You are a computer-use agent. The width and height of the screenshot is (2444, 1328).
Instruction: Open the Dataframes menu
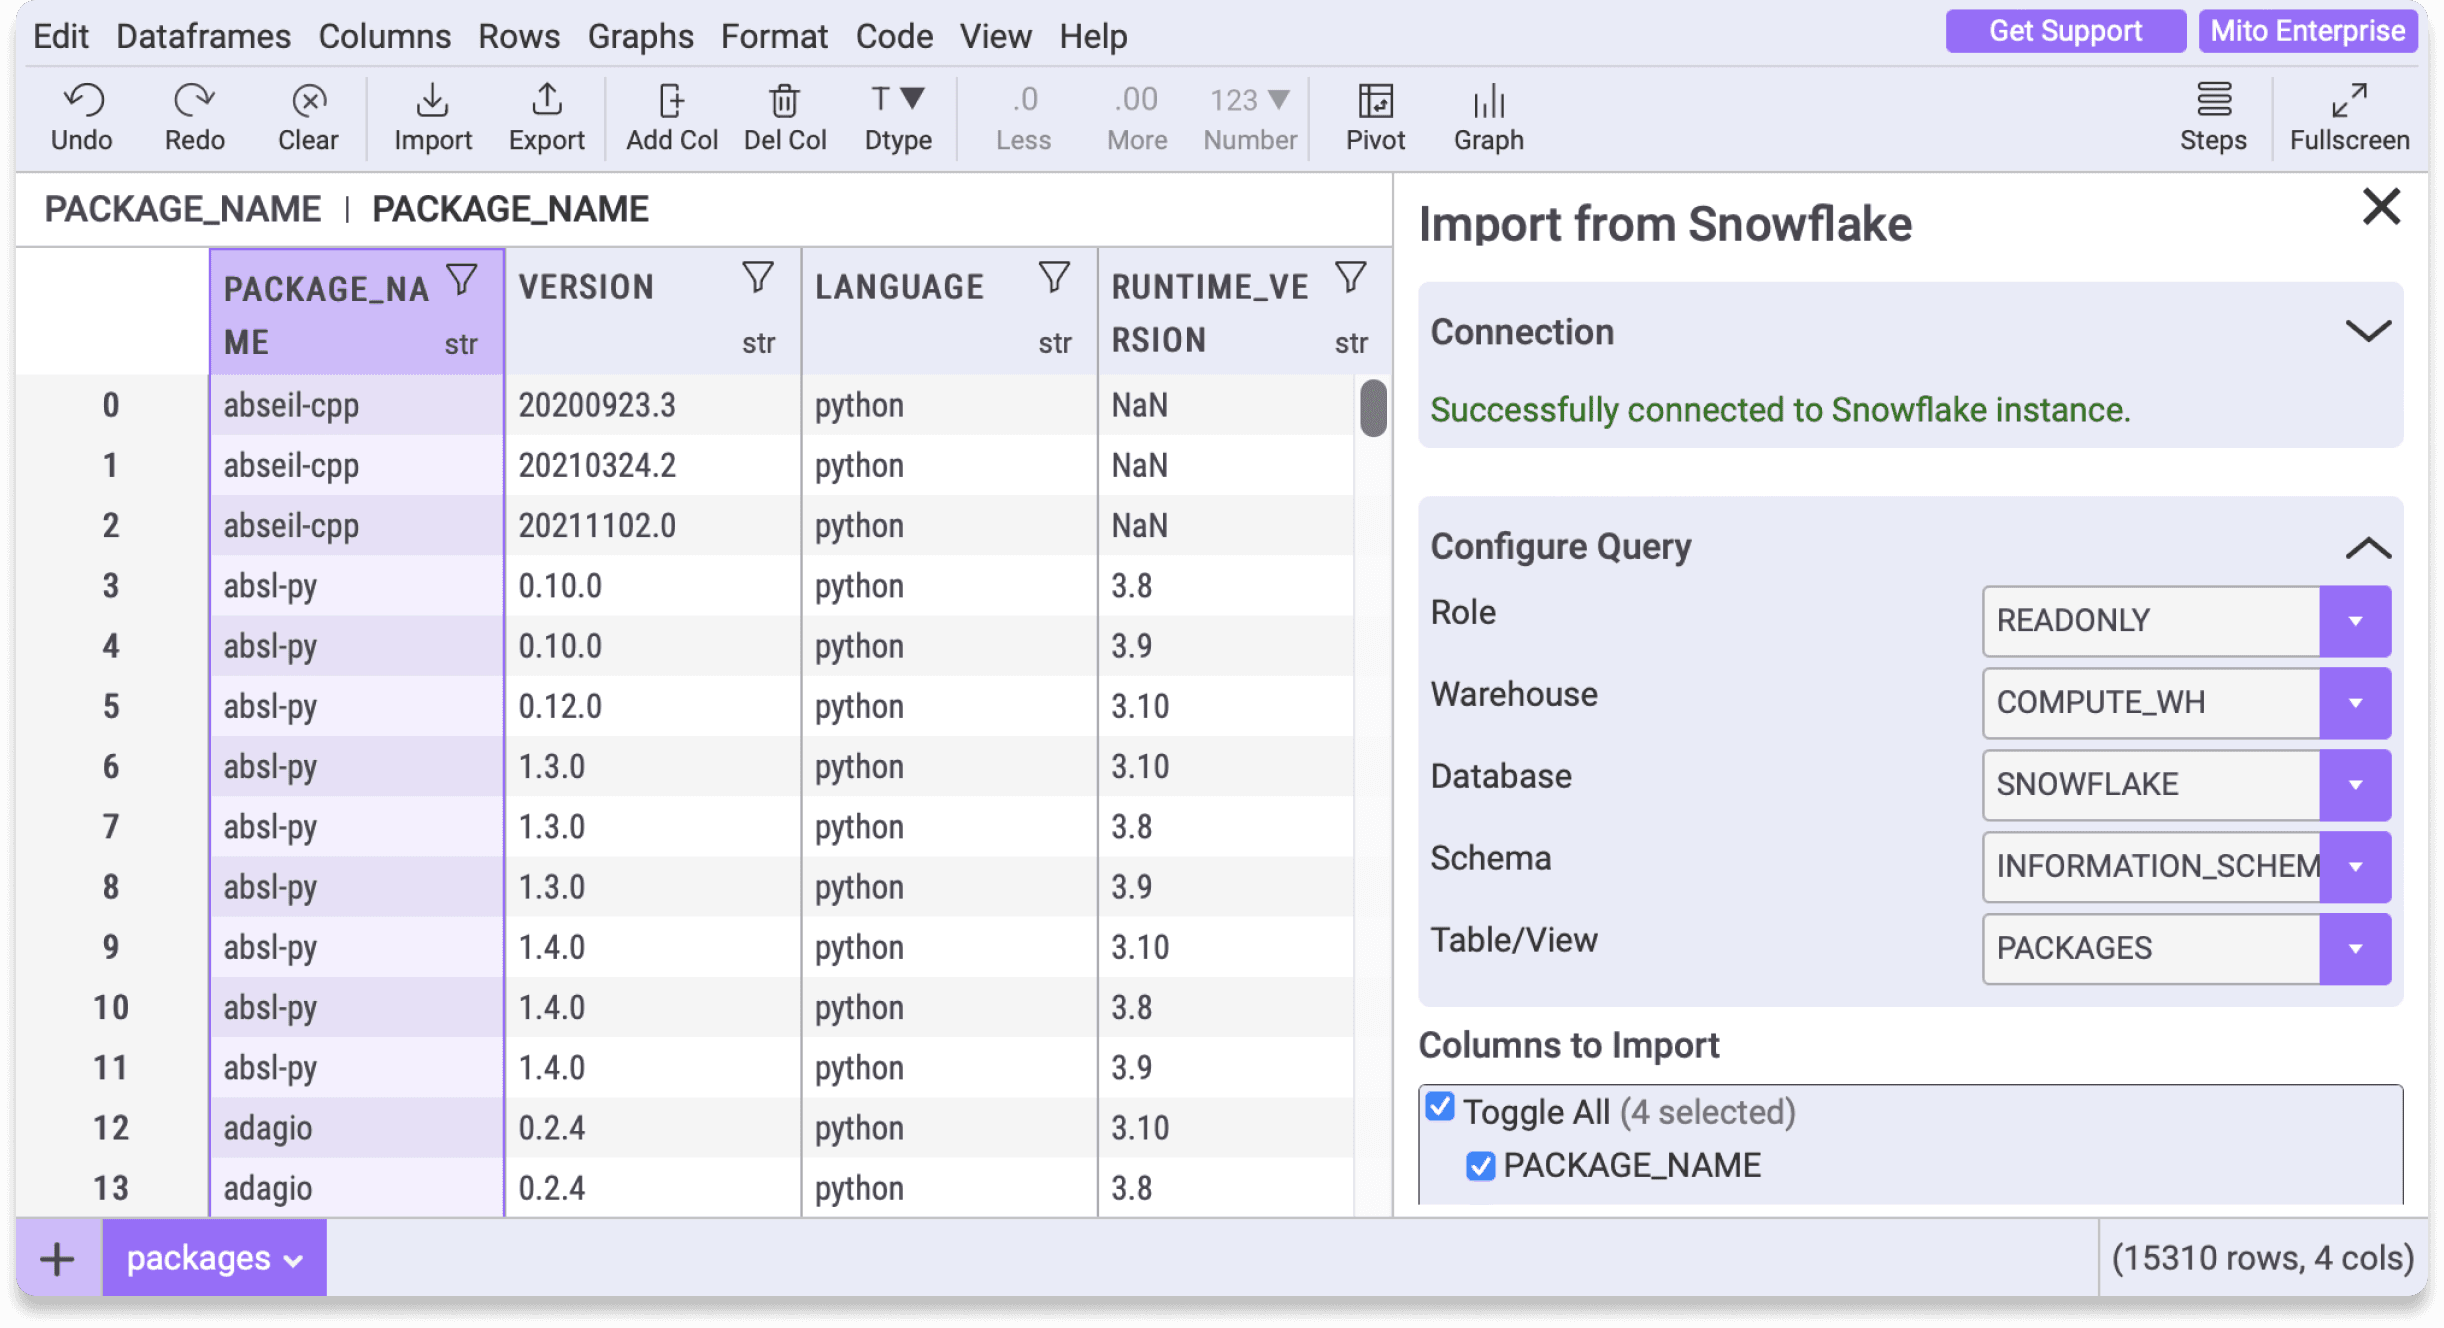(203, 35)
